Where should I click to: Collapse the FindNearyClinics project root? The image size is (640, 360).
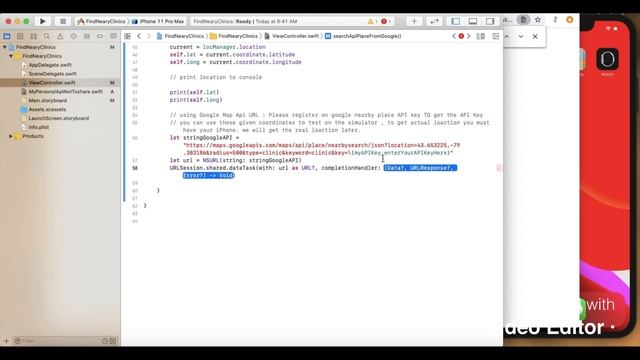pyautogui.click(x=4, y=47)
